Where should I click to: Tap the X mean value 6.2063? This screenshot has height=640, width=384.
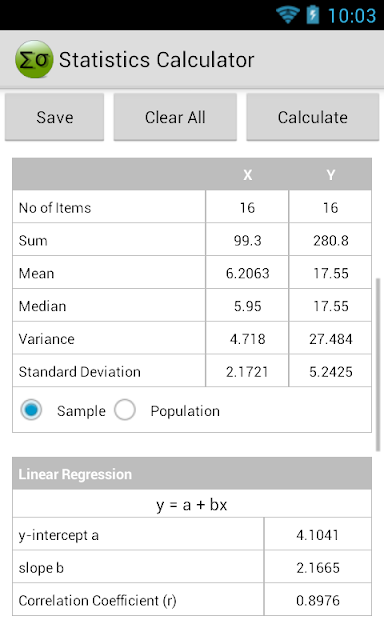[247, 273]
